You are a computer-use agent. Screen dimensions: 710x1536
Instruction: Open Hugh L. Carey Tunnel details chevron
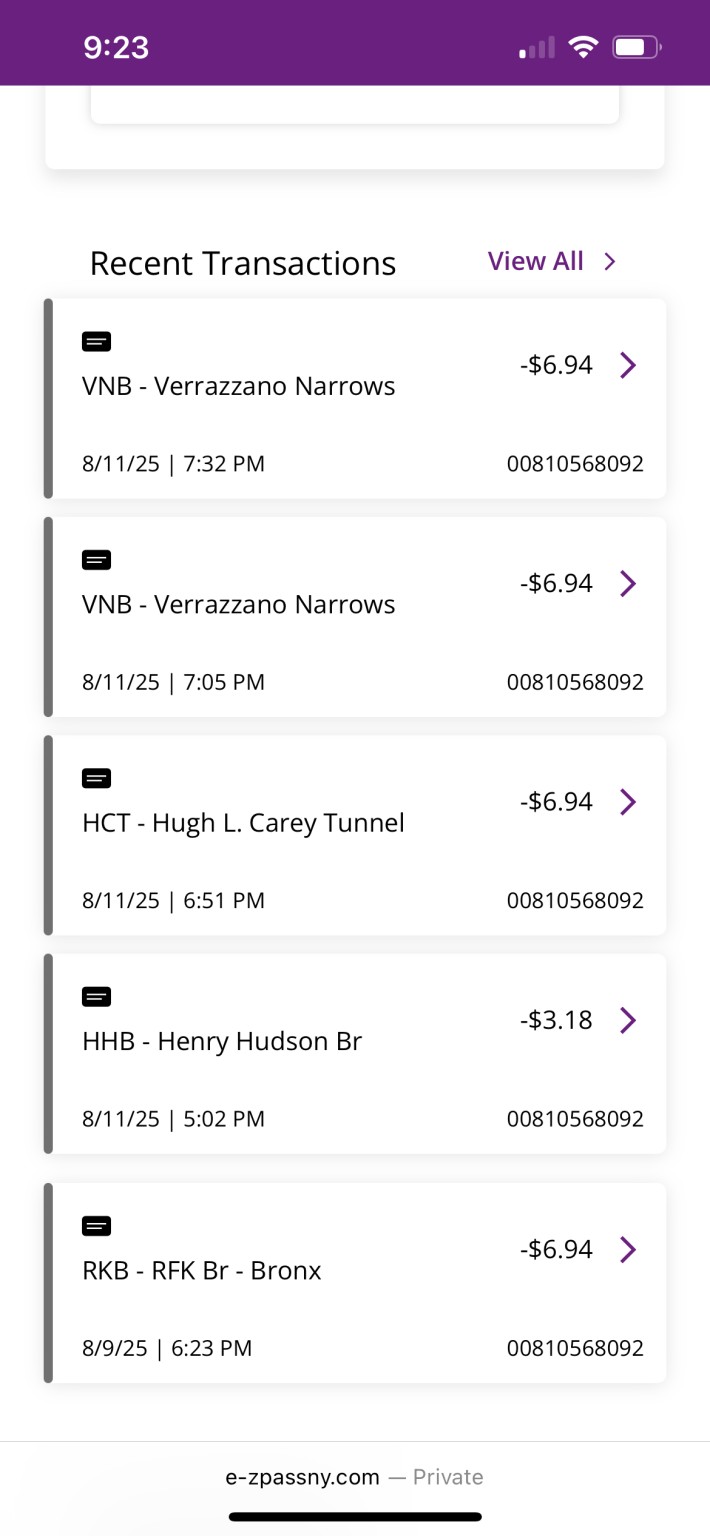[628, 801]
